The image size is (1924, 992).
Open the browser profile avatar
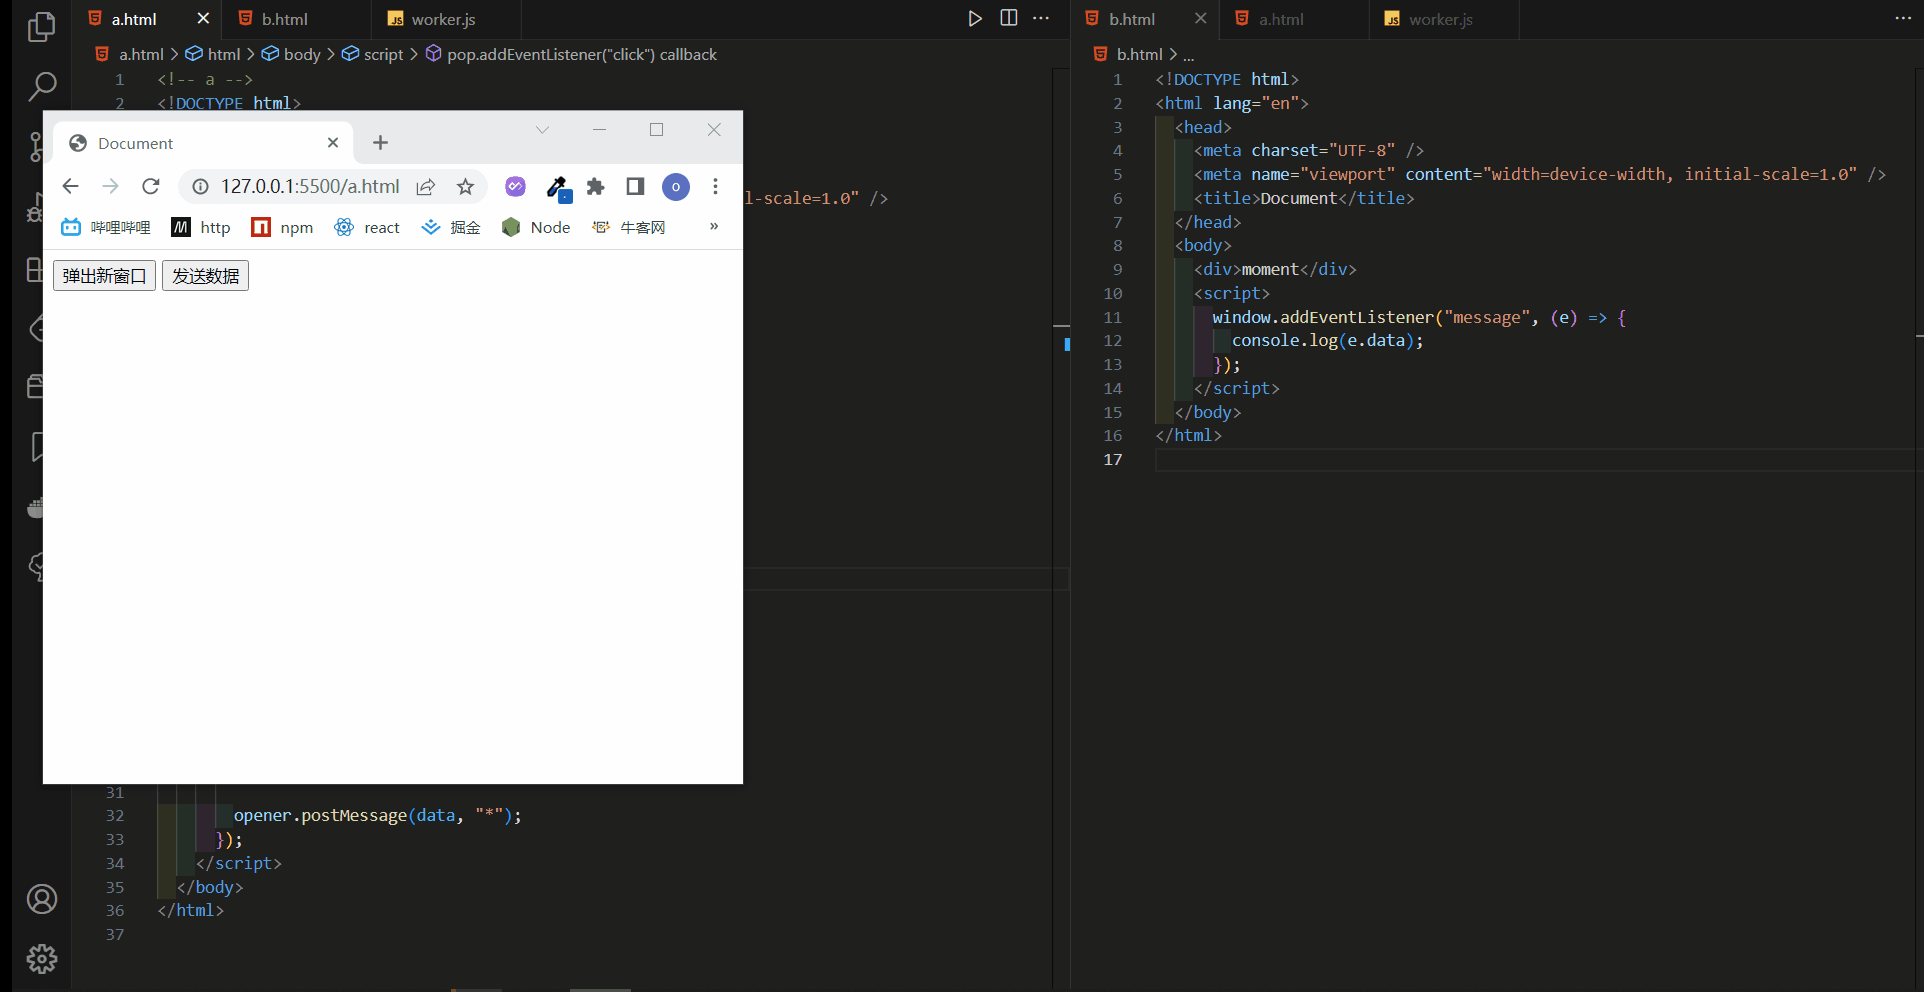point(676,187)
